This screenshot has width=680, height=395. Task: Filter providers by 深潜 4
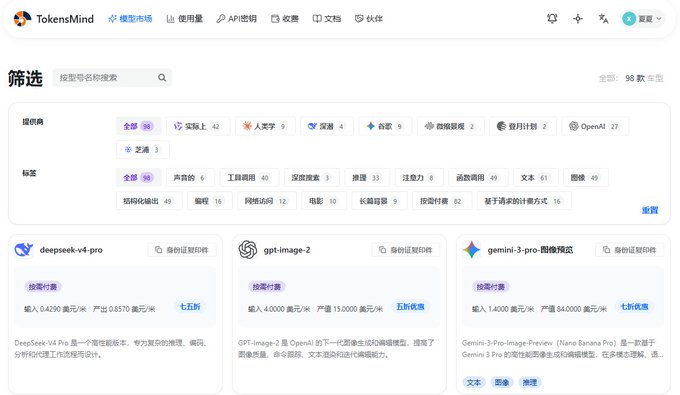click(327, 126)
